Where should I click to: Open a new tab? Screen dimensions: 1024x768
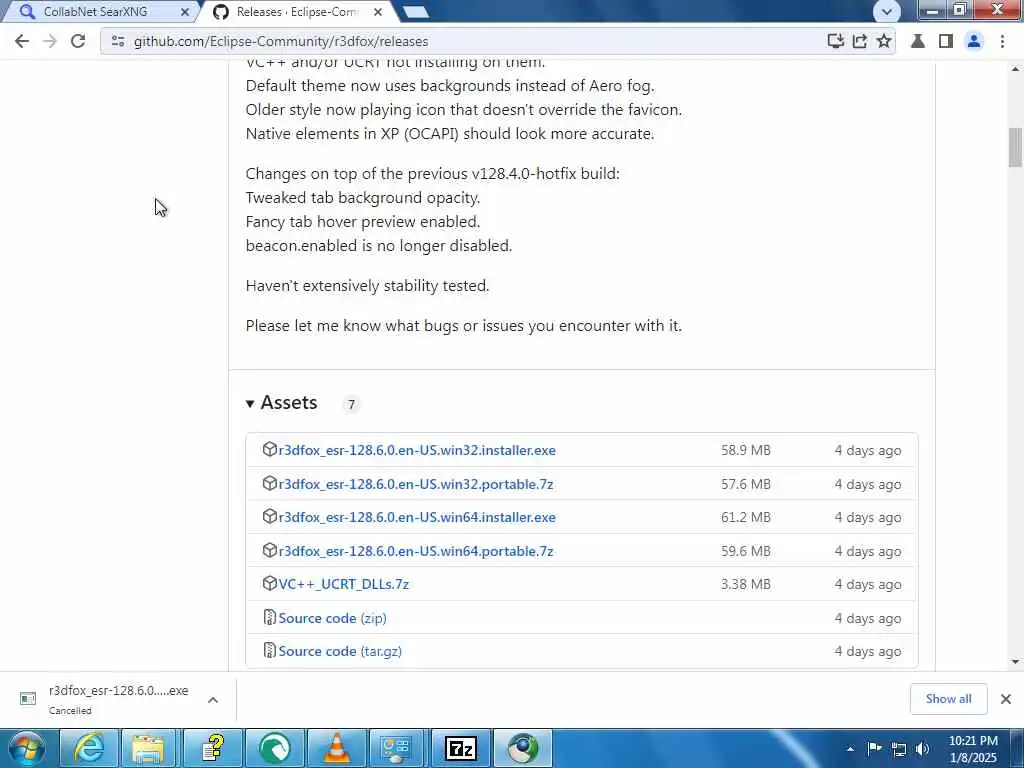pyautogui.click(x=415, y=12)
